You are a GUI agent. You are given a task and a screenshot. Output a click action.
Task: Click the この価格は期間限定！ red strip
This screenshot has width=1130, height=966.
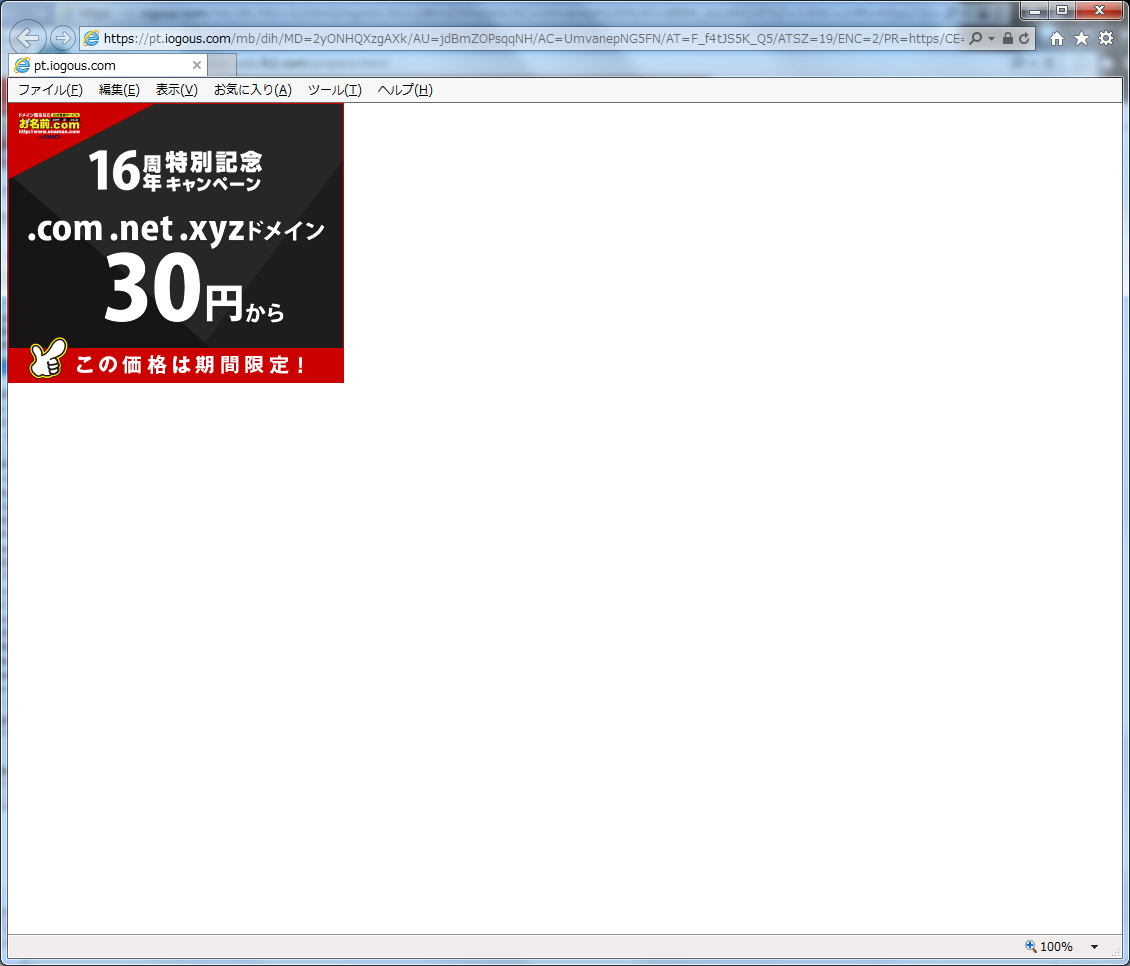176,365
